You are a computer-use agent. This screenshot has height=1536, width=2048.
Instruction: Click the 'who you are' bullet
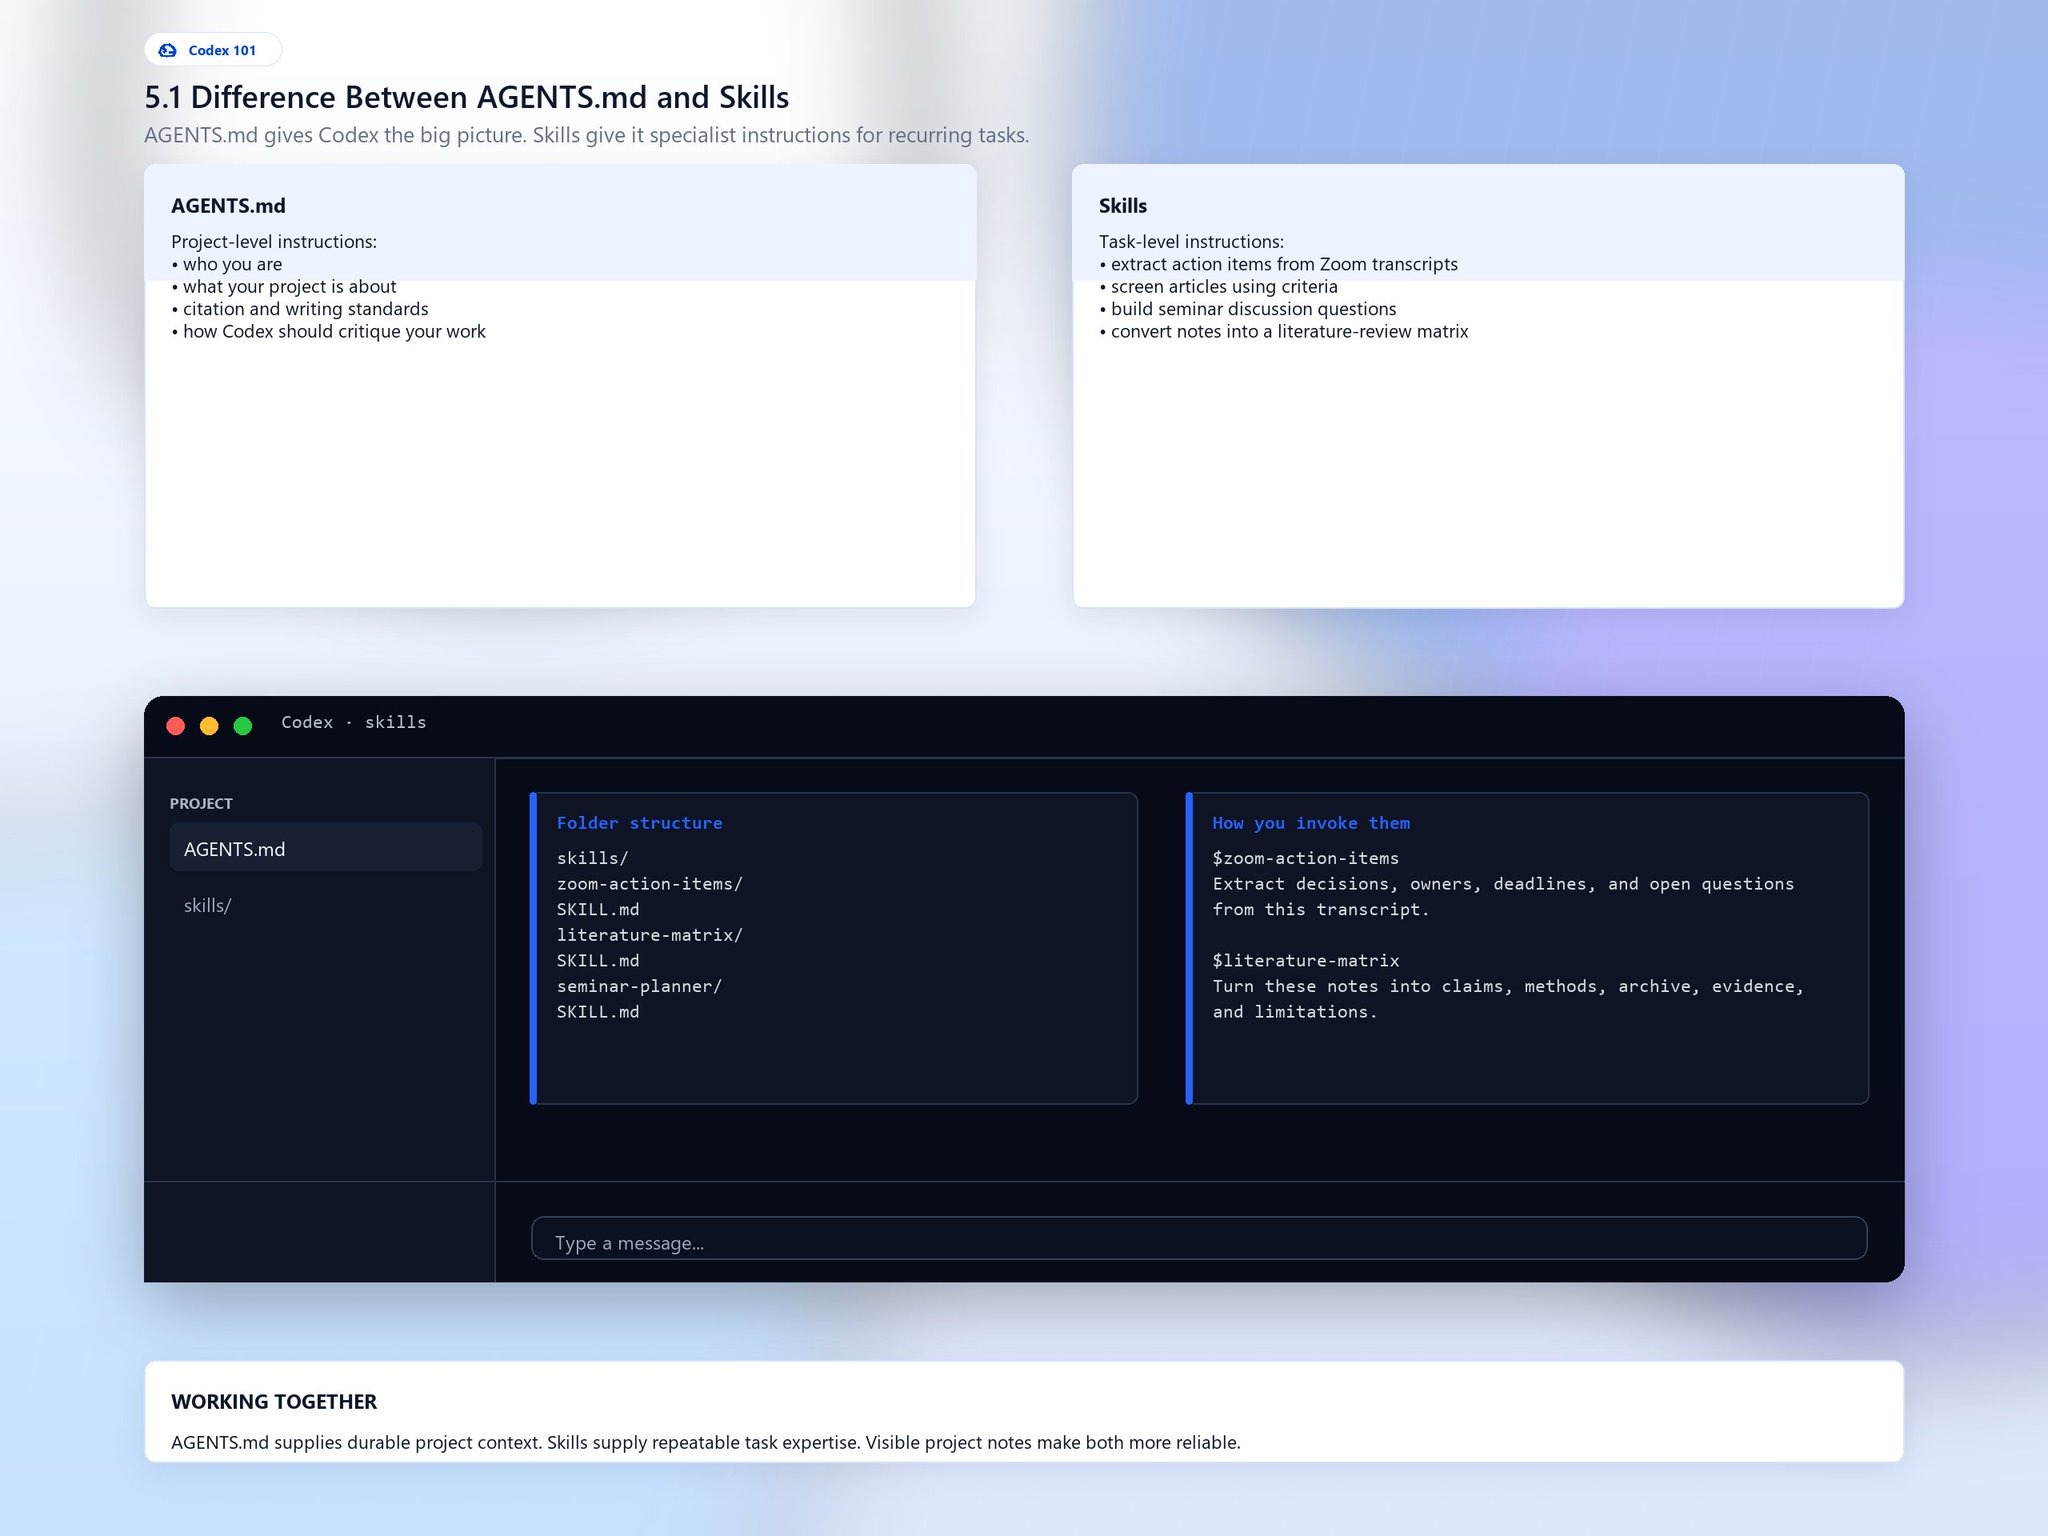(227, 264)
